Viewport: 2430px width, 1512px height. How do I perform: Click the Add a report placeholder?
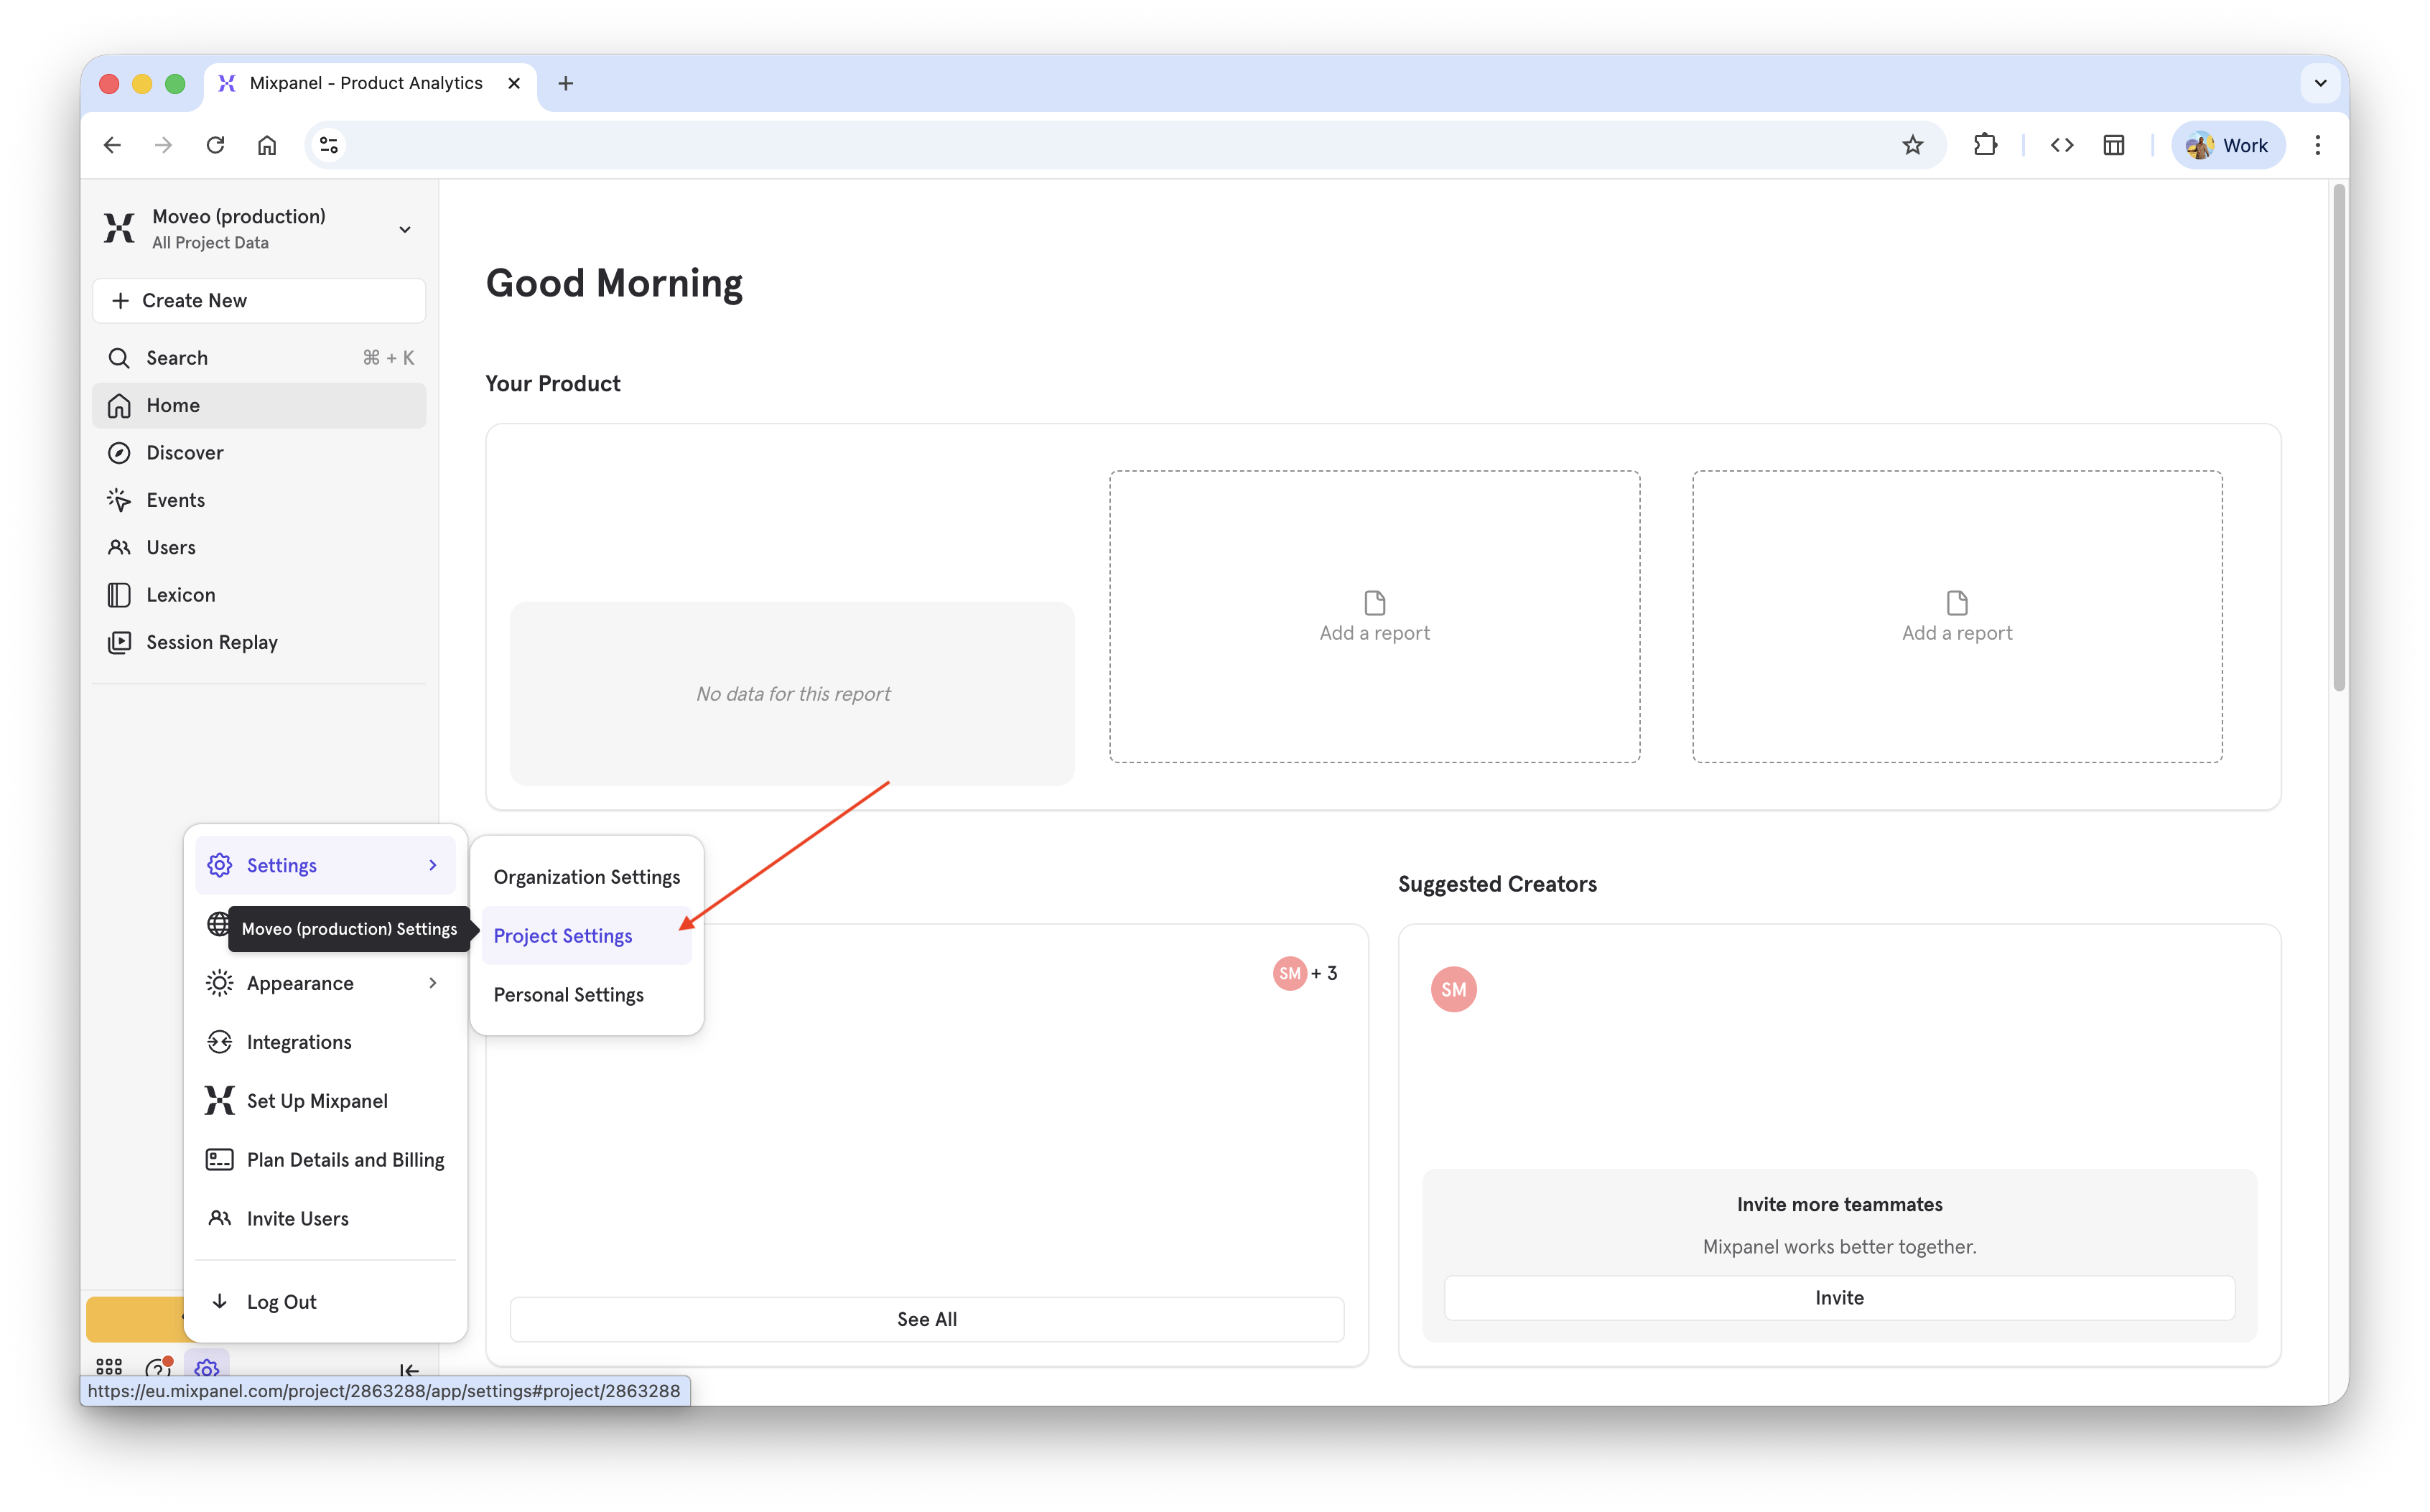tap(1374, 617)
